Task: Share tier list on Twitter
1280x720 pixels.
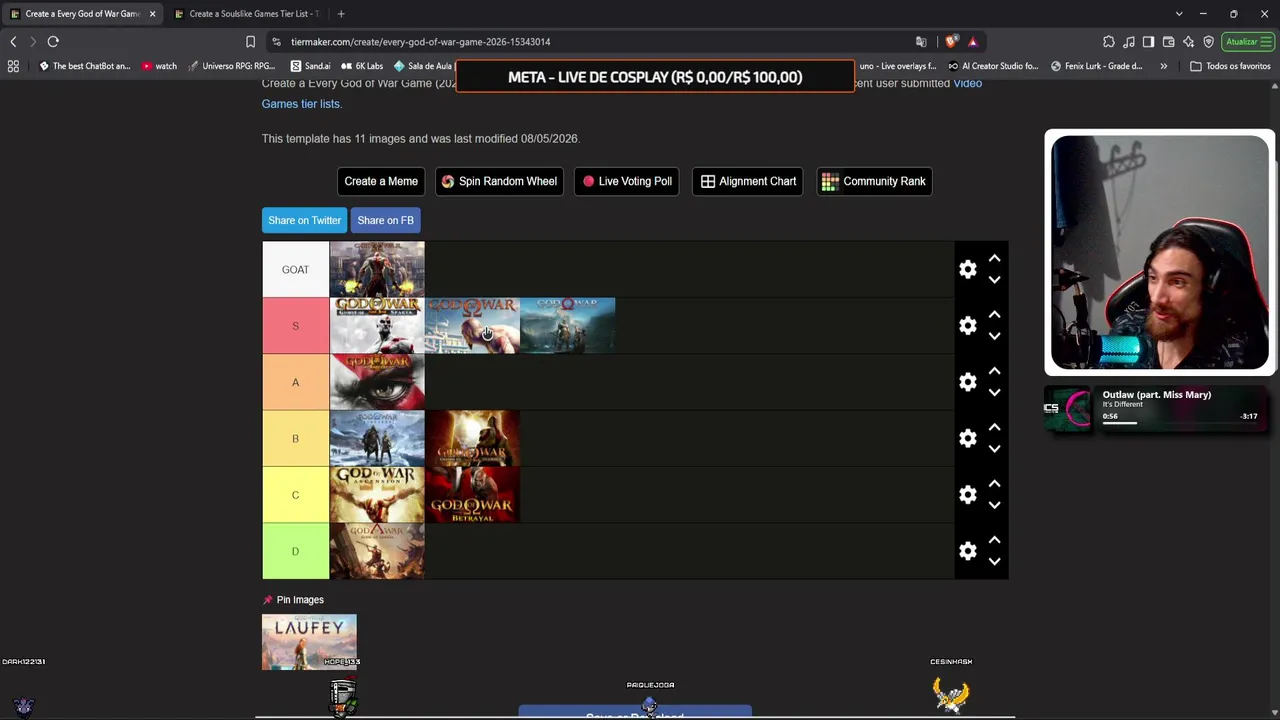Action: [x=305, y=220]
